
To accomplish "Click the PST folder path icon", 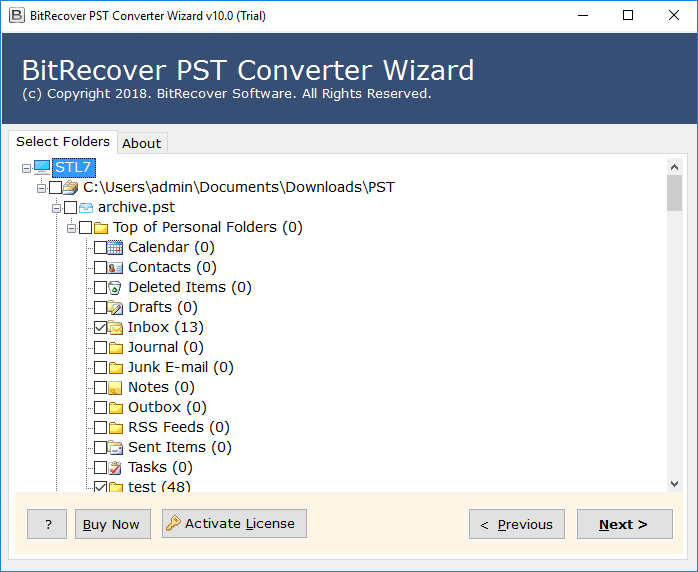I will (70, 187).
